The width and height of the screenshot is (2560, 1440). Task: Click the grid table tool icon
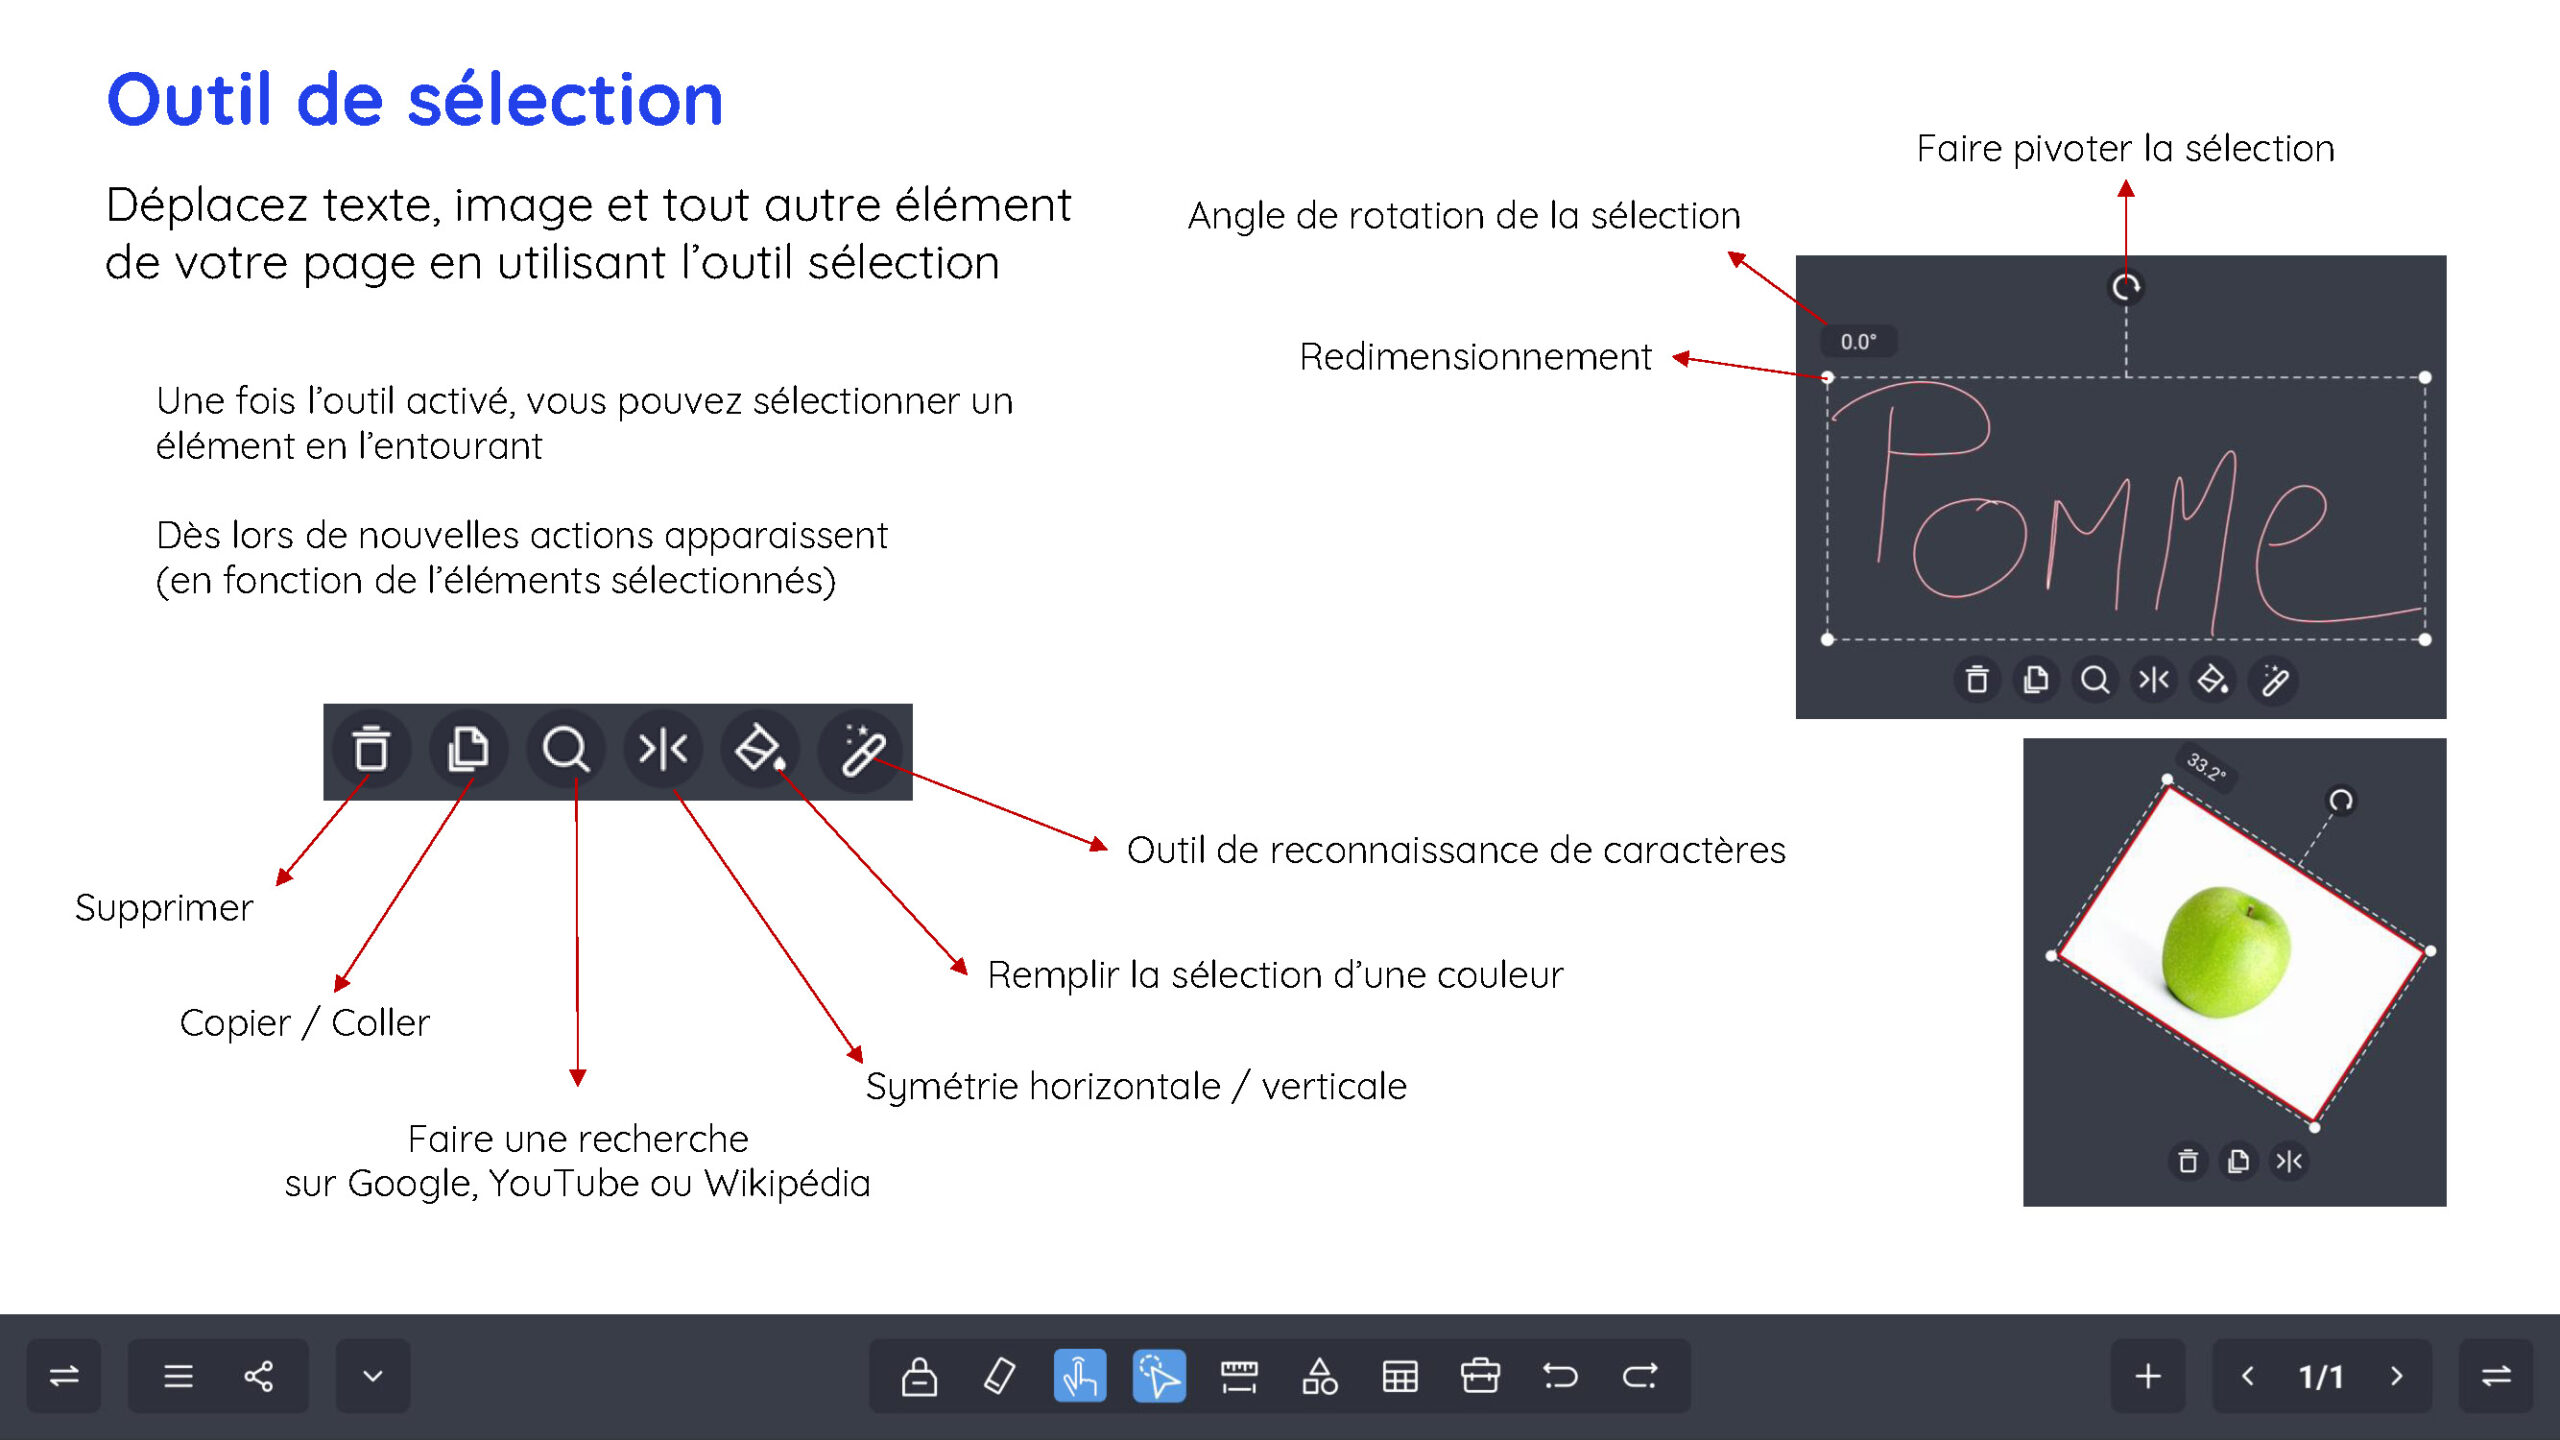tap(1400, 1376)
